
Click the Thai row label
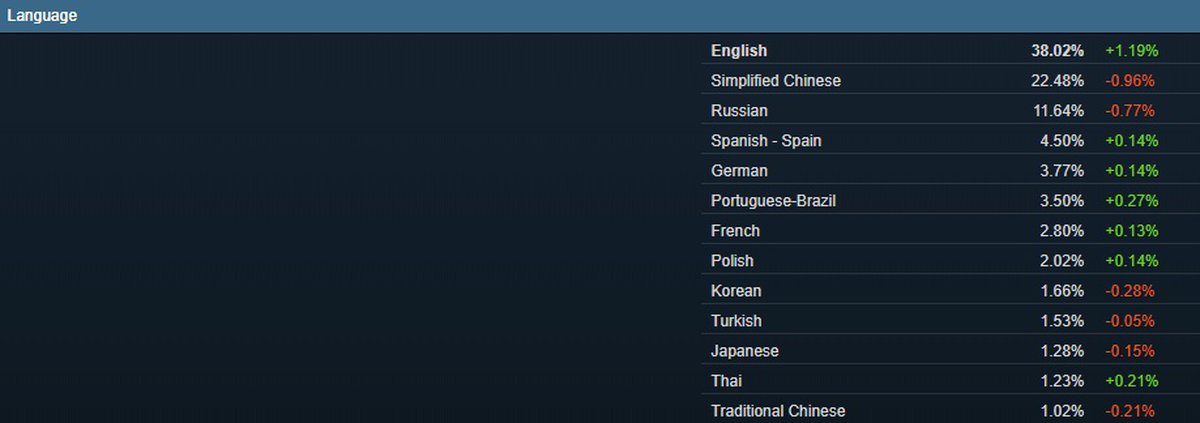[726, 381]
